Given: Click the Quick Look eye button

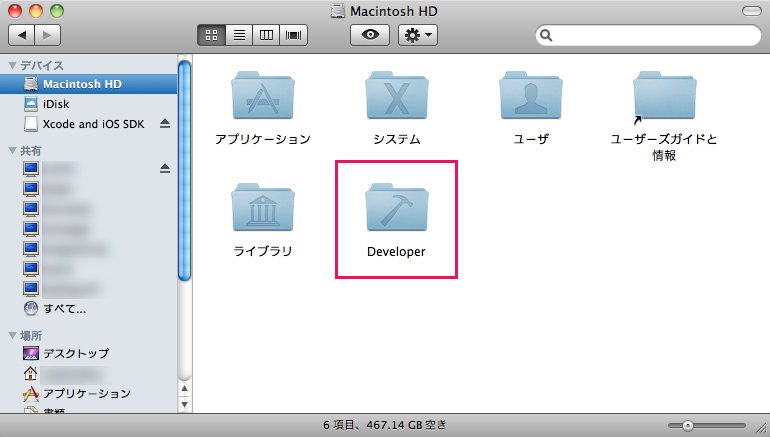Looking at the screenshot, I should pyautogui.click(x=370, y=35).
